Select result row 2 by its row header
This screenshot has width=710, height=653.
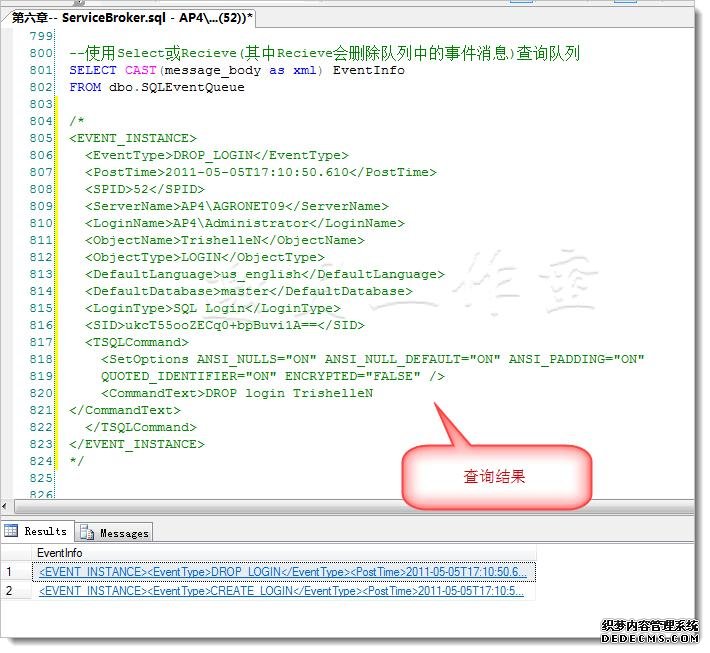14,591
